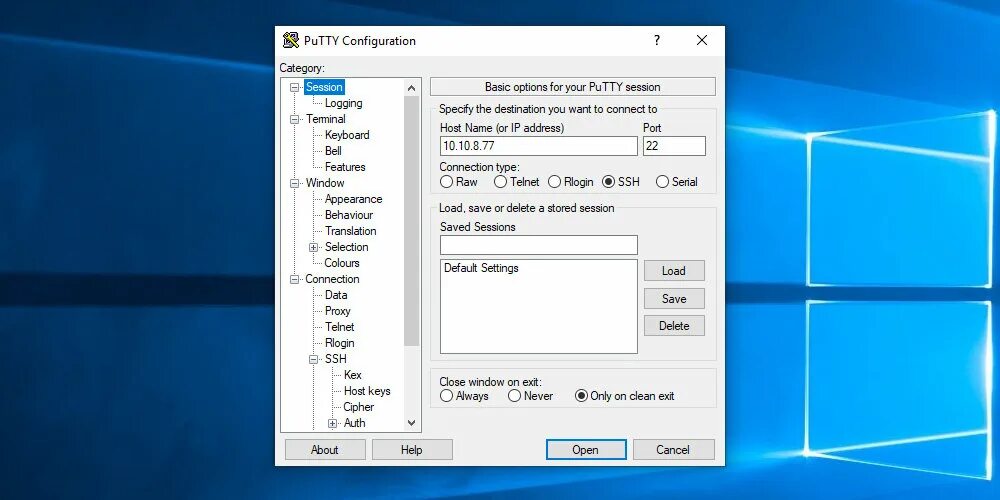Screen dimensions: 1000x500
Task: Open the Features category
Action: (x=345, y=166)
